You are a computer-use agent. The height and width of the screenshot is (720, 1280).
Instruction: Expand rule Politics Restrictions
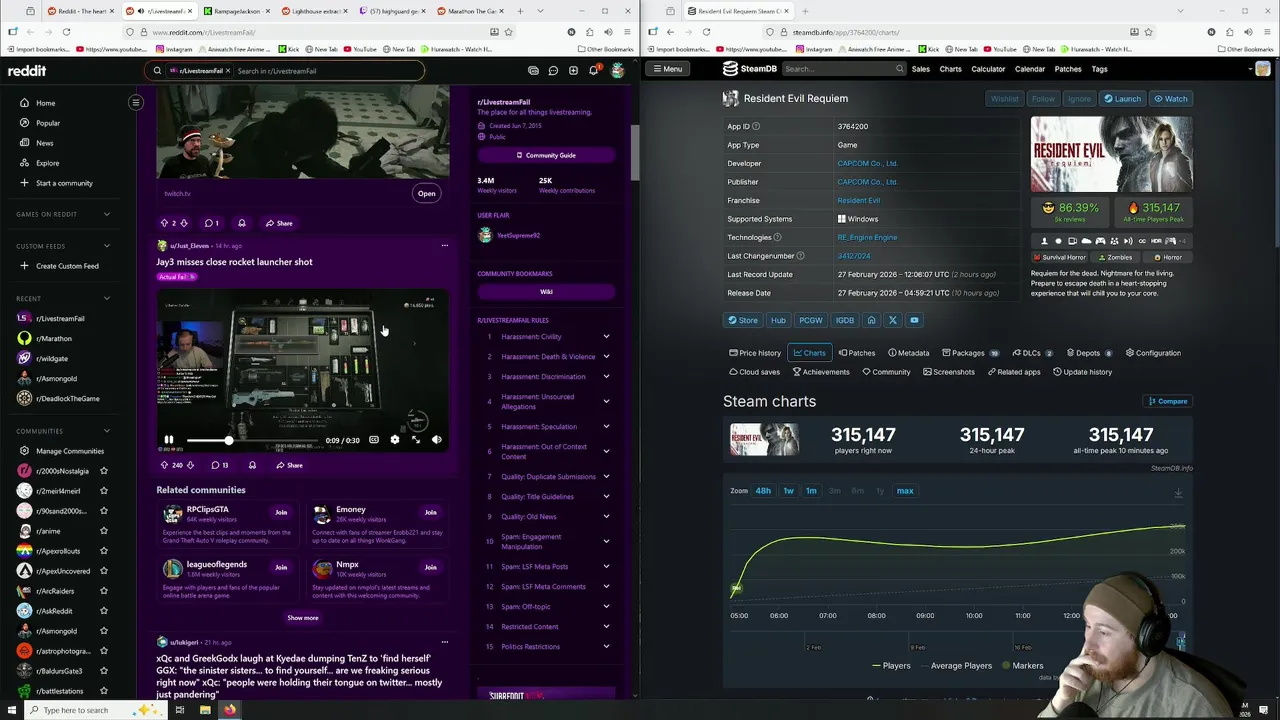(606, 647)
